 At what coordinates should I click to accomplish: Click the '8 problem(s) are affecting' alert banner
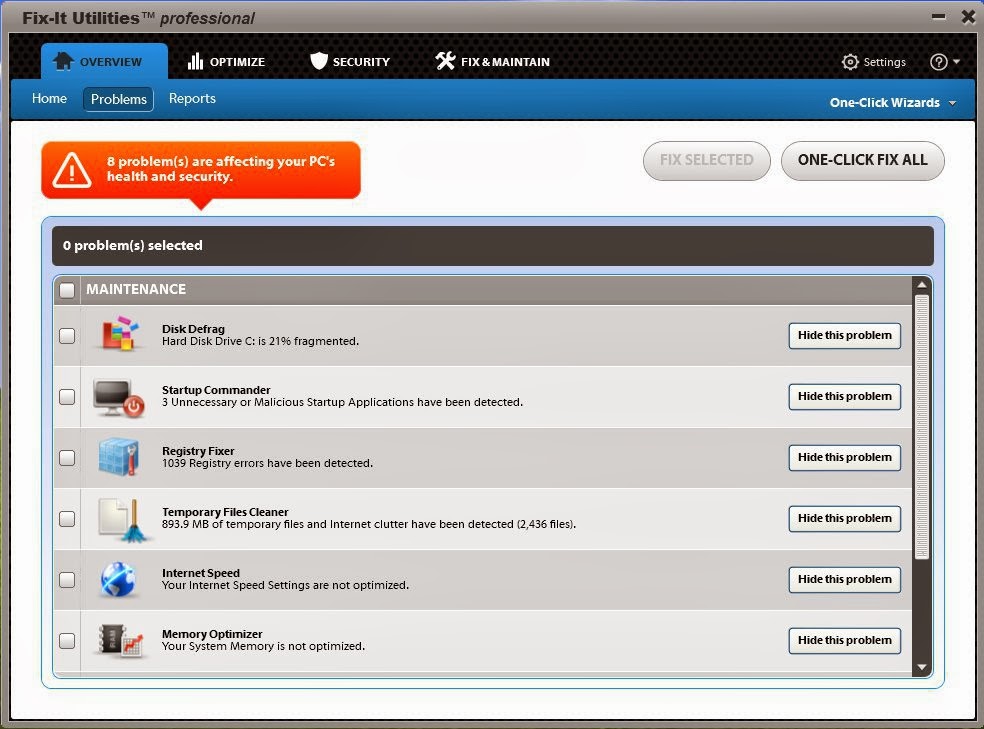(201, 170)
